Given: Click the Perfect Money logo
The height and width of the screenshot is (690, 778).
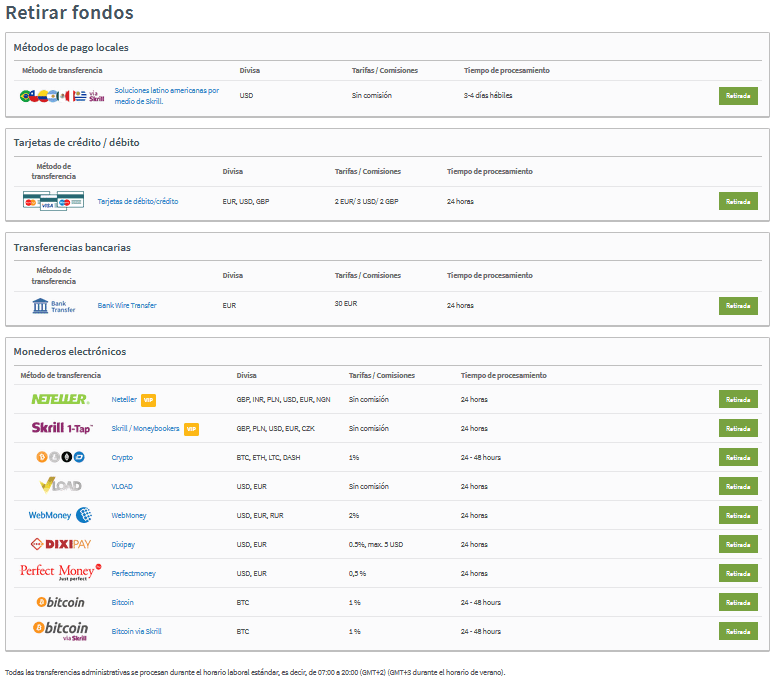Looking at the screenshot, I should (x=60, y=572).
